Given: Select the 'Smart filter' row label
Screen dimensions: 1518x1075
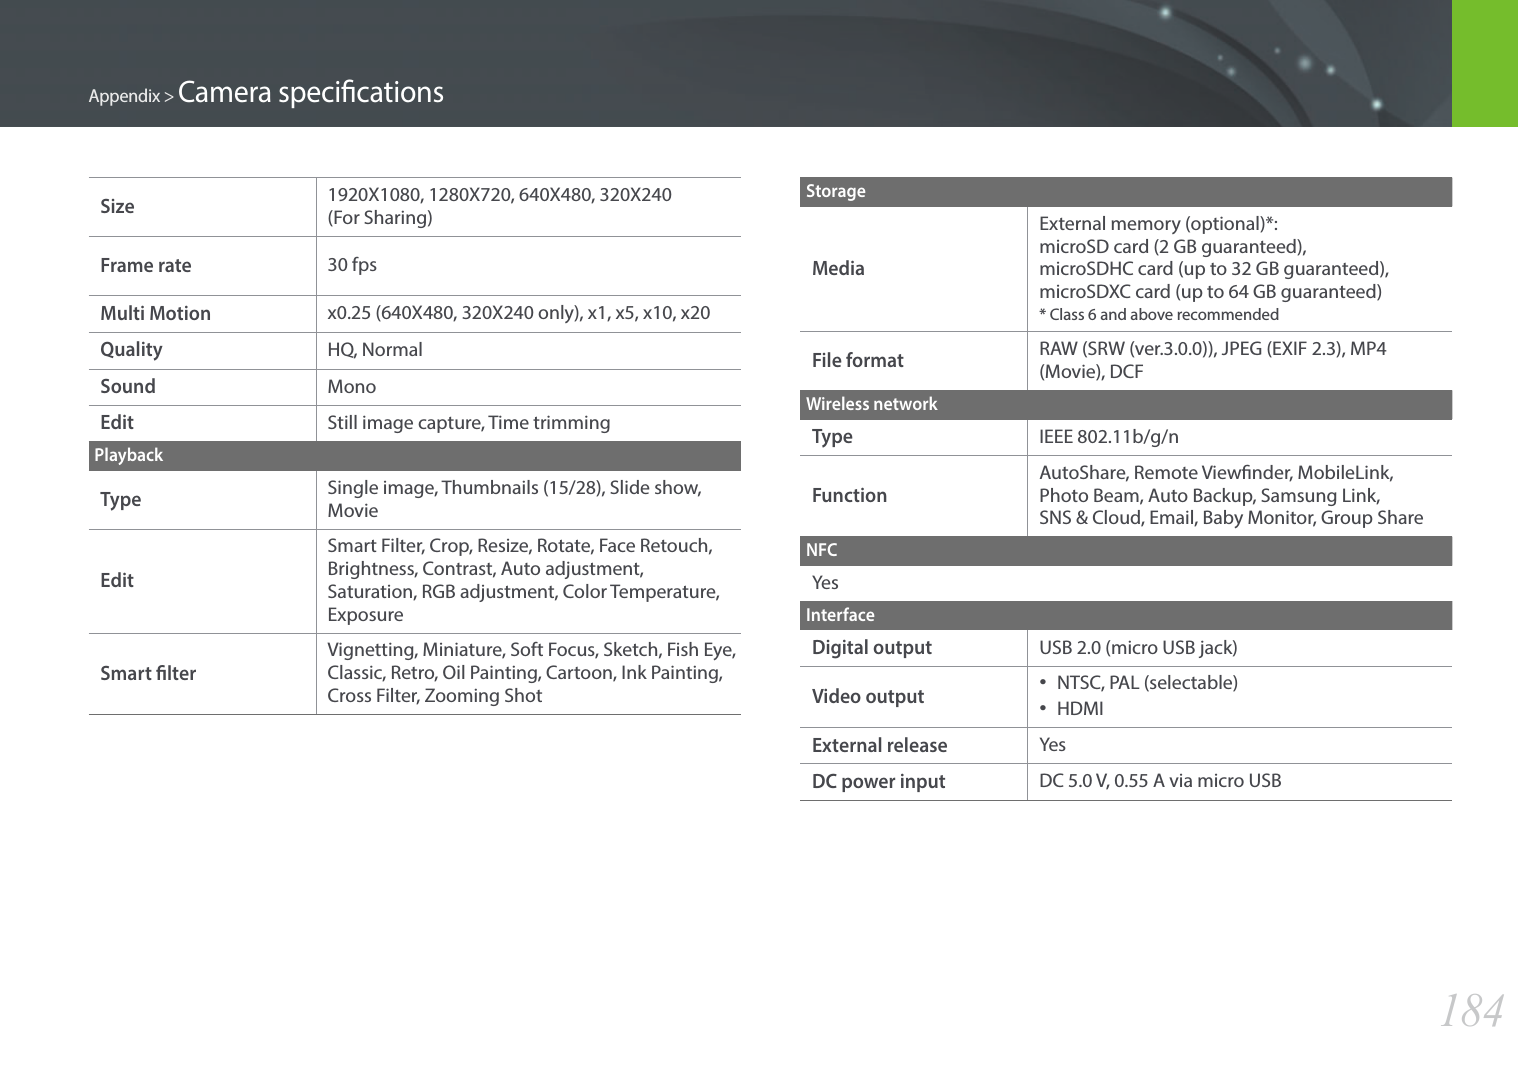Looking at the screenshot, I should (148, 674).
